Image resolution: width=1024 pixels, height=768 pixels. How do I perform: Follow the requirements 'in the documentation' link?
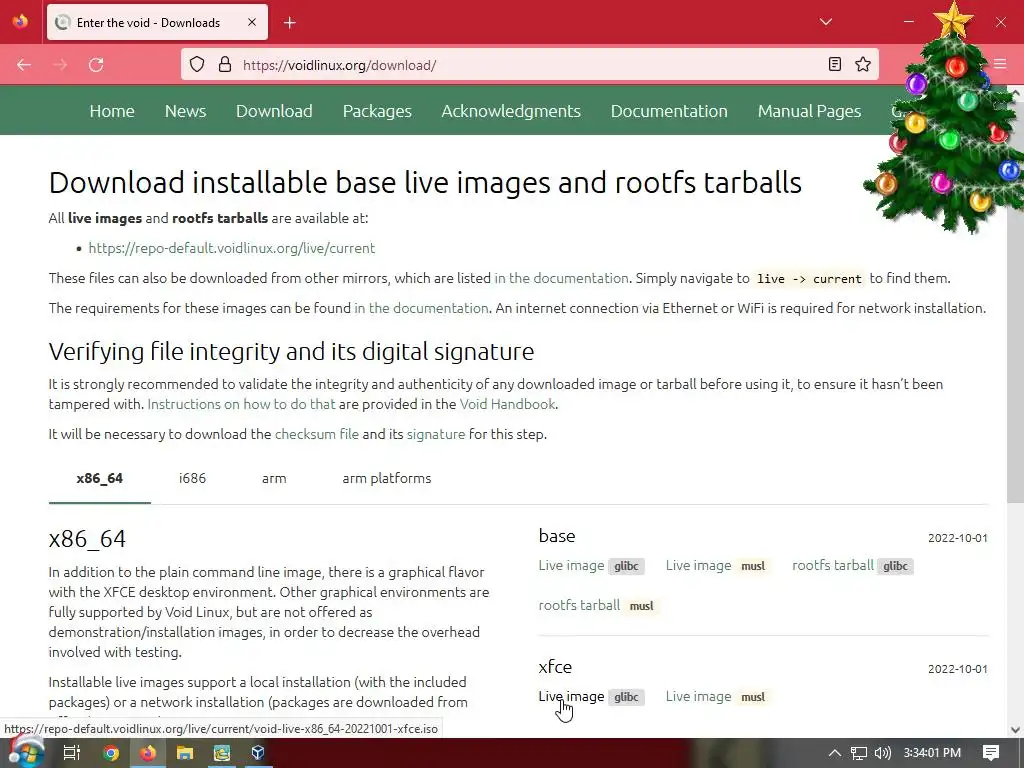click(x=421, y=308)
